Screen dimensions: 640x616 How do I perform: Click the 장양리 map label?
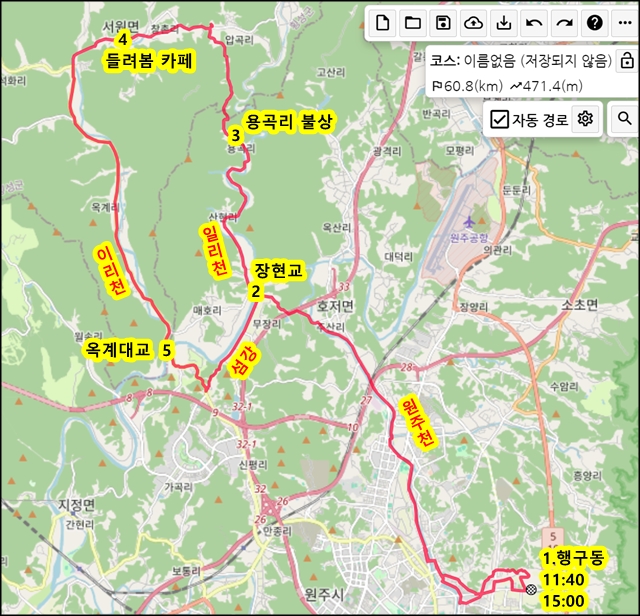473,307
